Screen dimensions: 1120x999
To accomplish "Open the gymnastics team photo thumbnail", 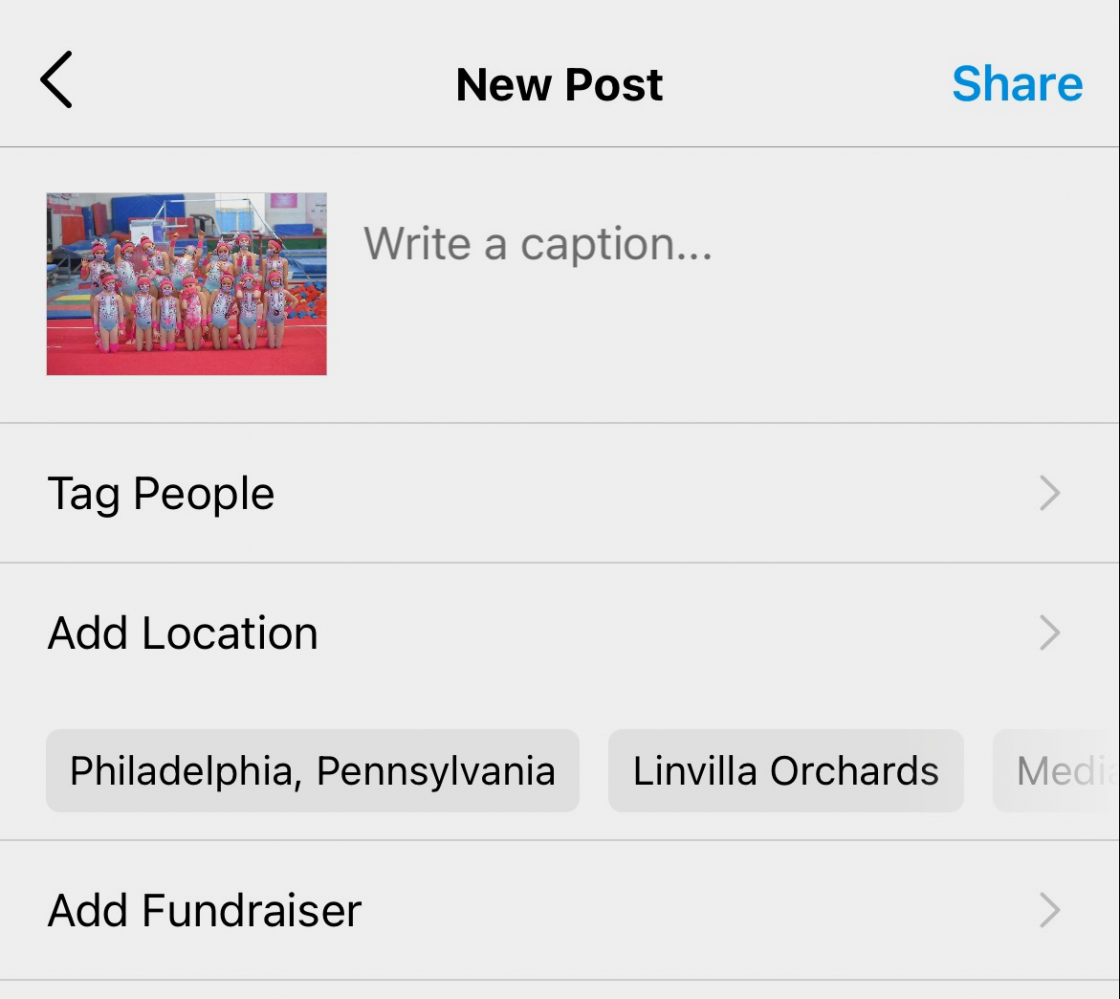I will tap(186, 283).
